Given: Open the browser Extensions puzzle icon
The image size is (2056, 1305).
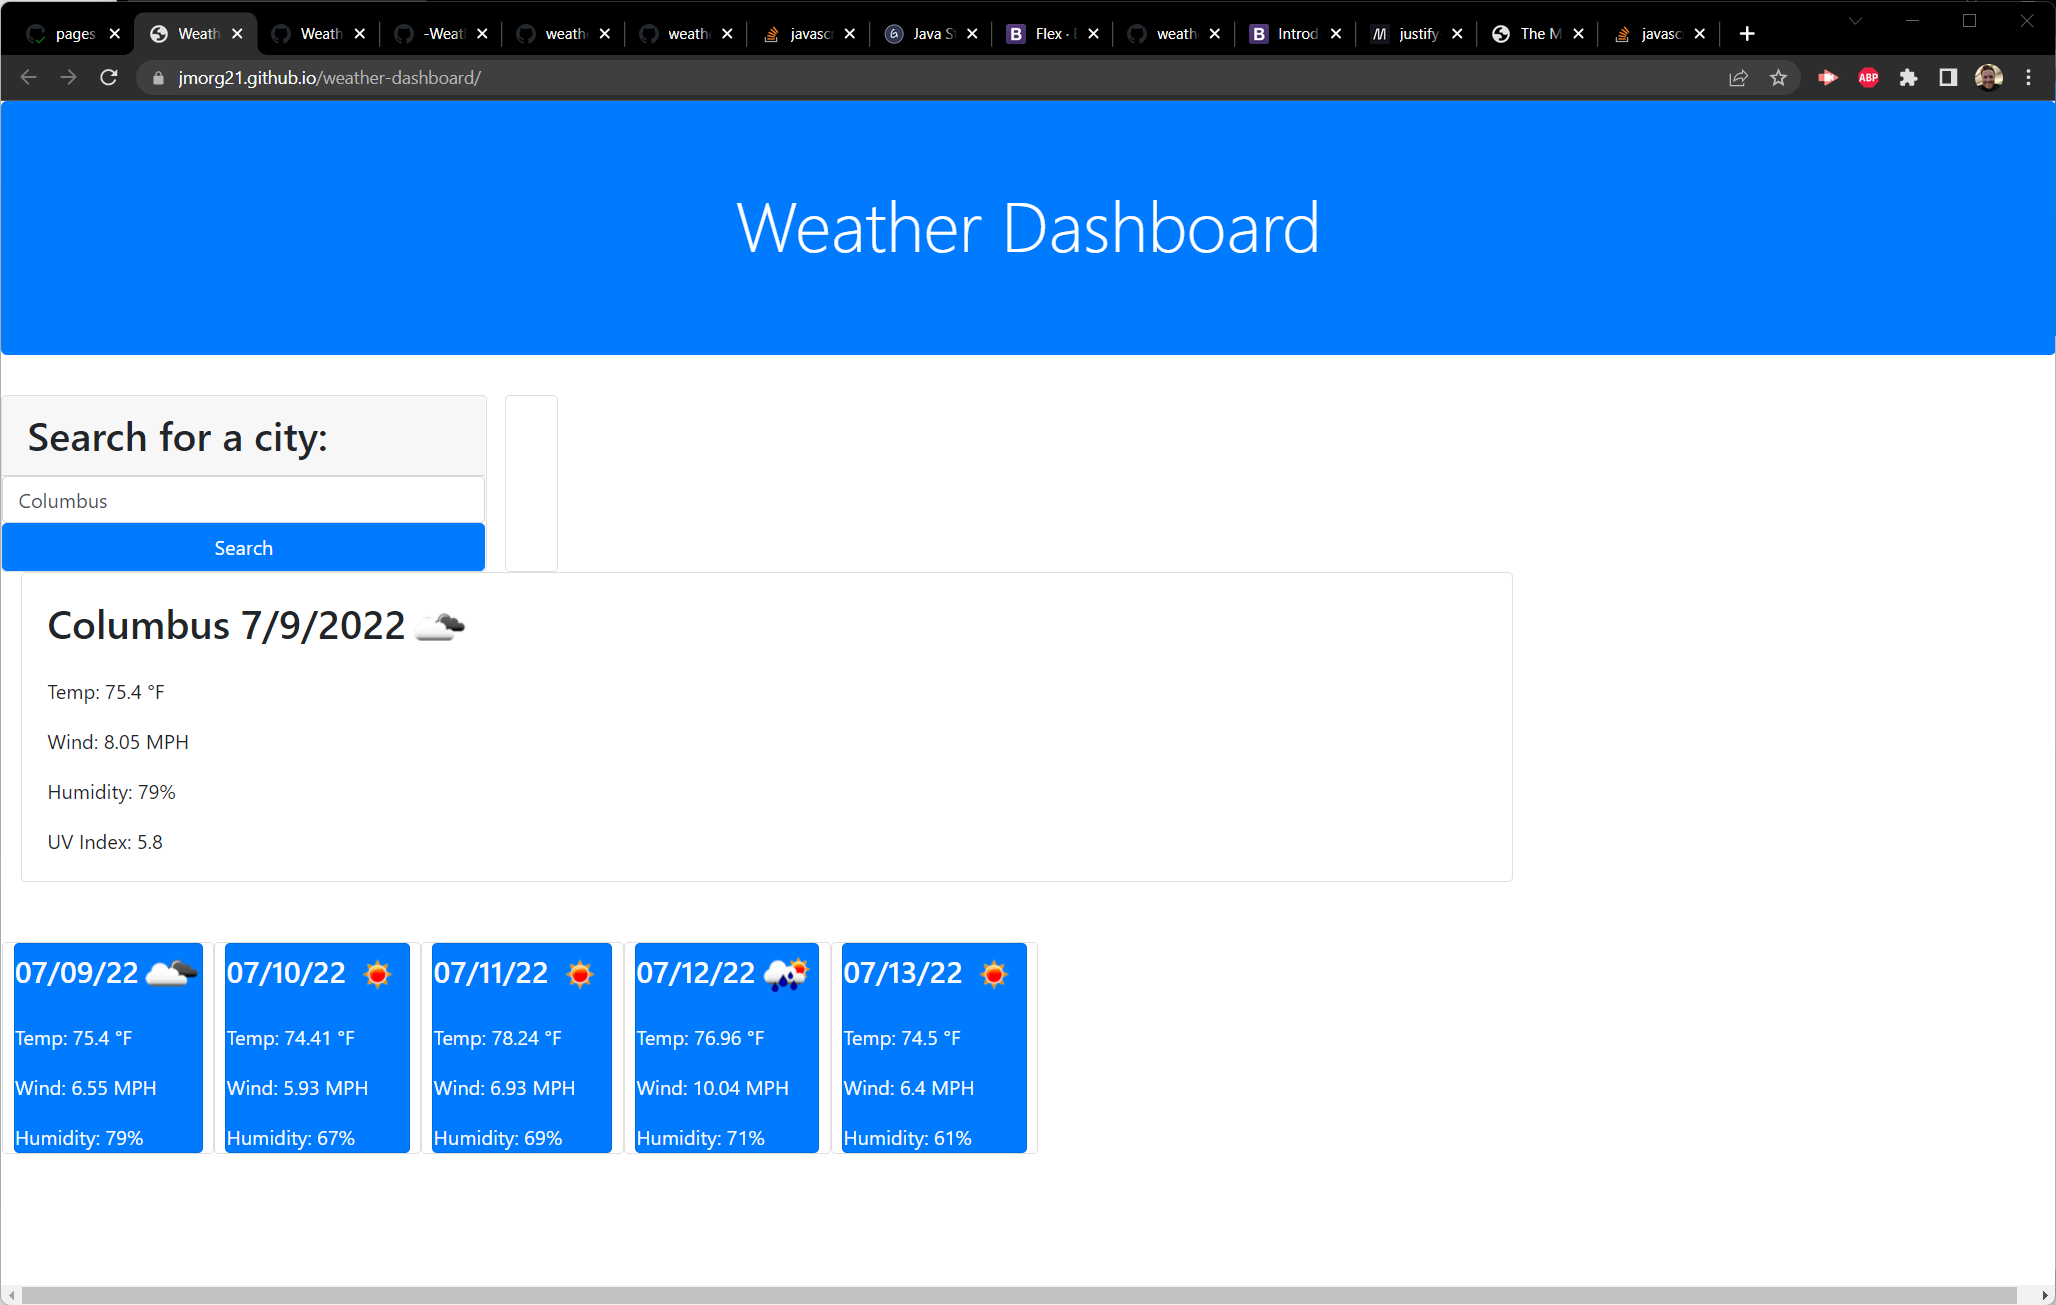Looking at the screenshot, I should pyautogui.click(x=1908, y=77).
